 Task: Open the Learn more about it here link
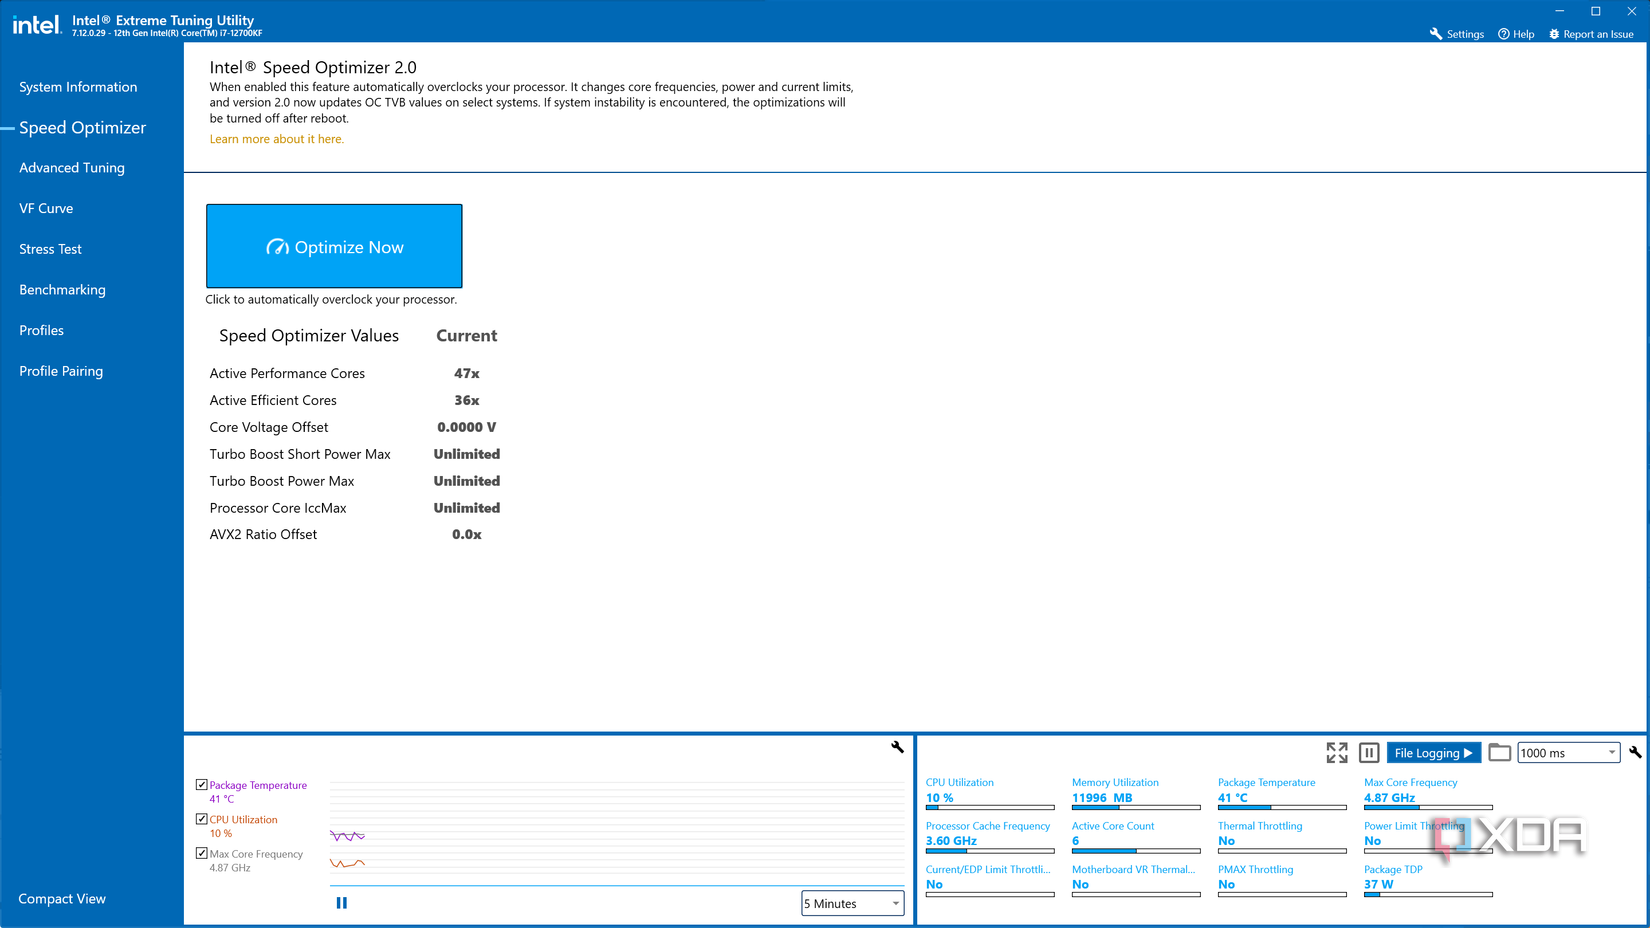pos(276,139)
